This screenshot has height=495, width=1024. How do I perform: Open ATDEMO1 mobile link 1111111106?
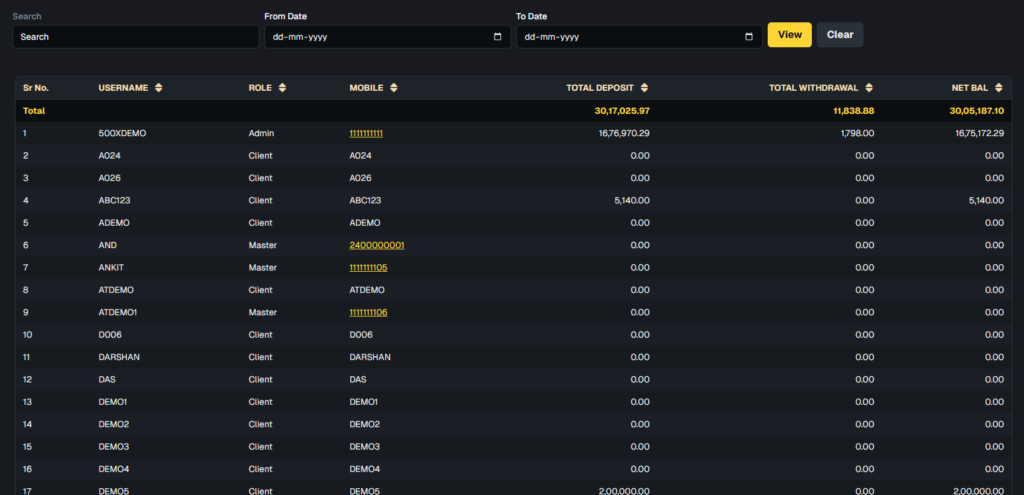pyautogui.click(x=368, y=312)
